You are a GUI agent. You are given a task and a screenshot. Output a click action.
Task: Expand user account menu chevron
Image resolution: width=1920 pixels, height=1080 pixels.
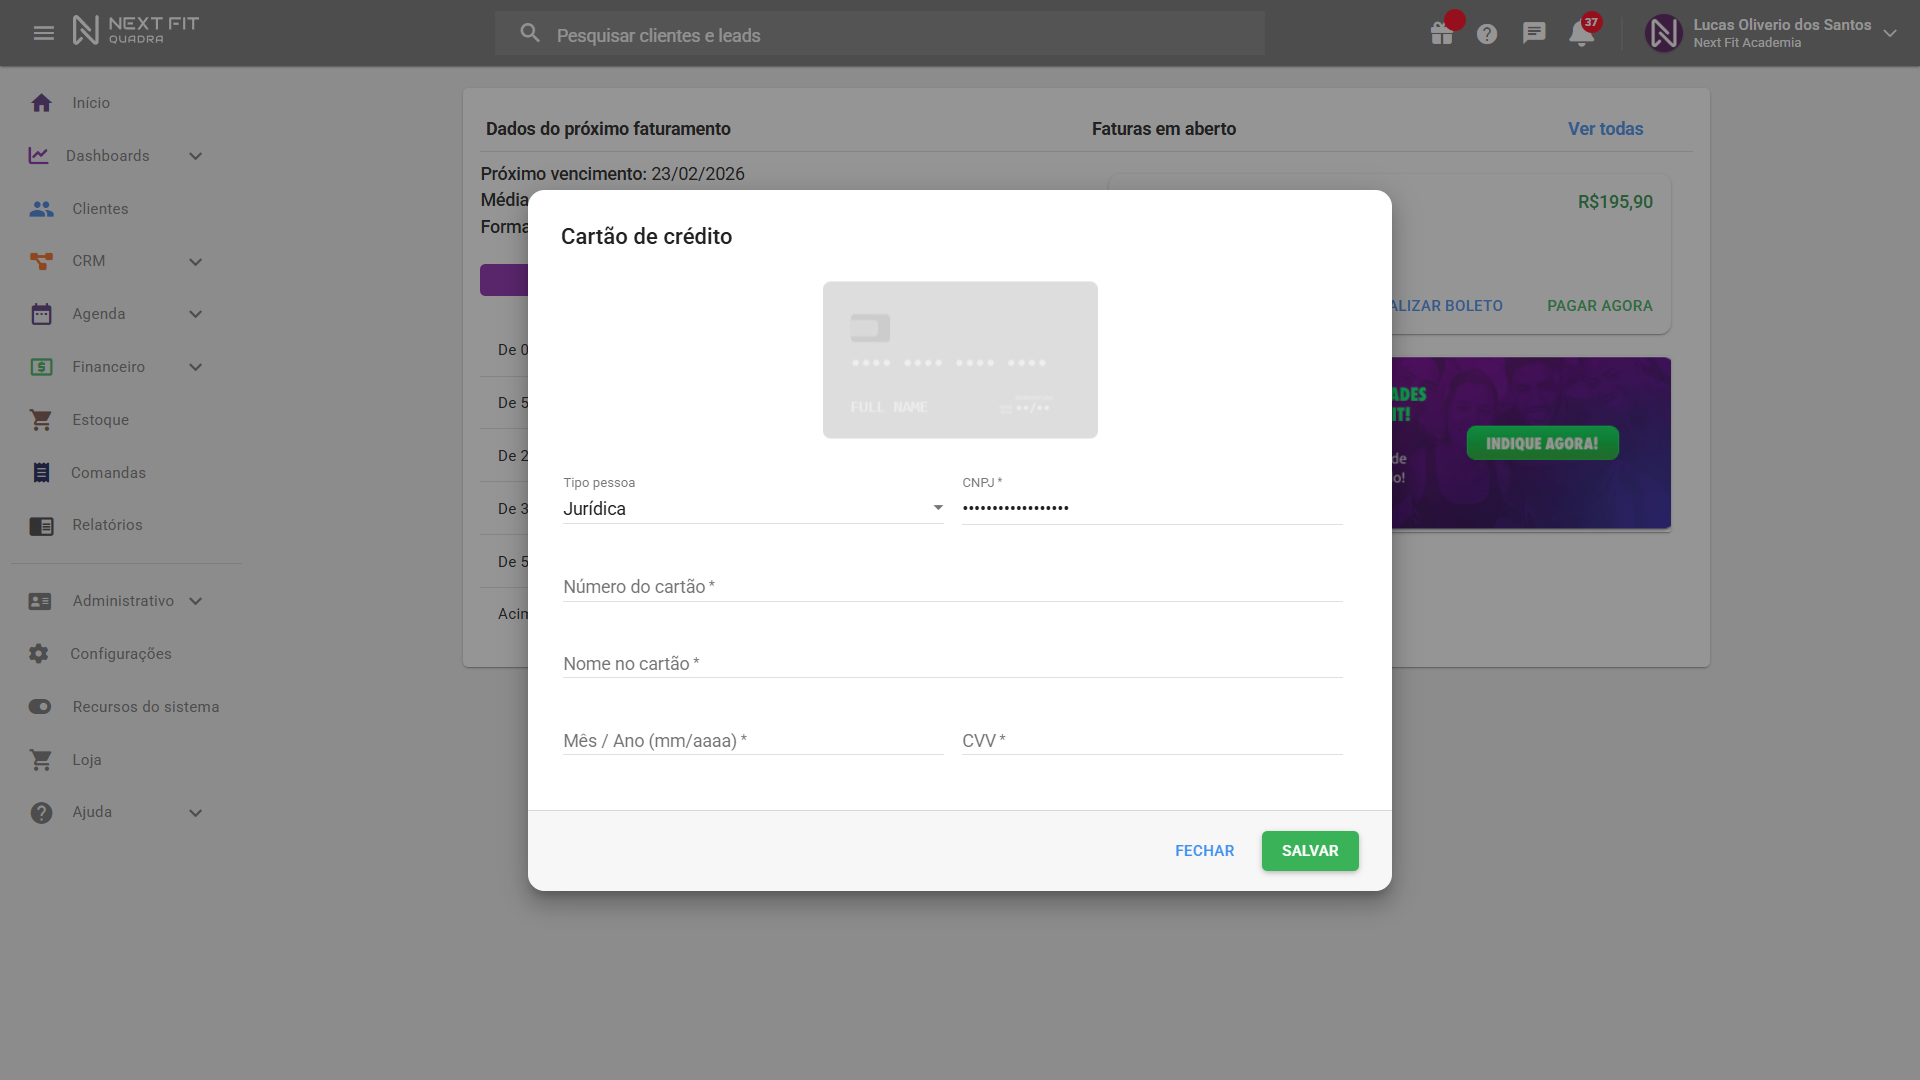(1890, 33)
